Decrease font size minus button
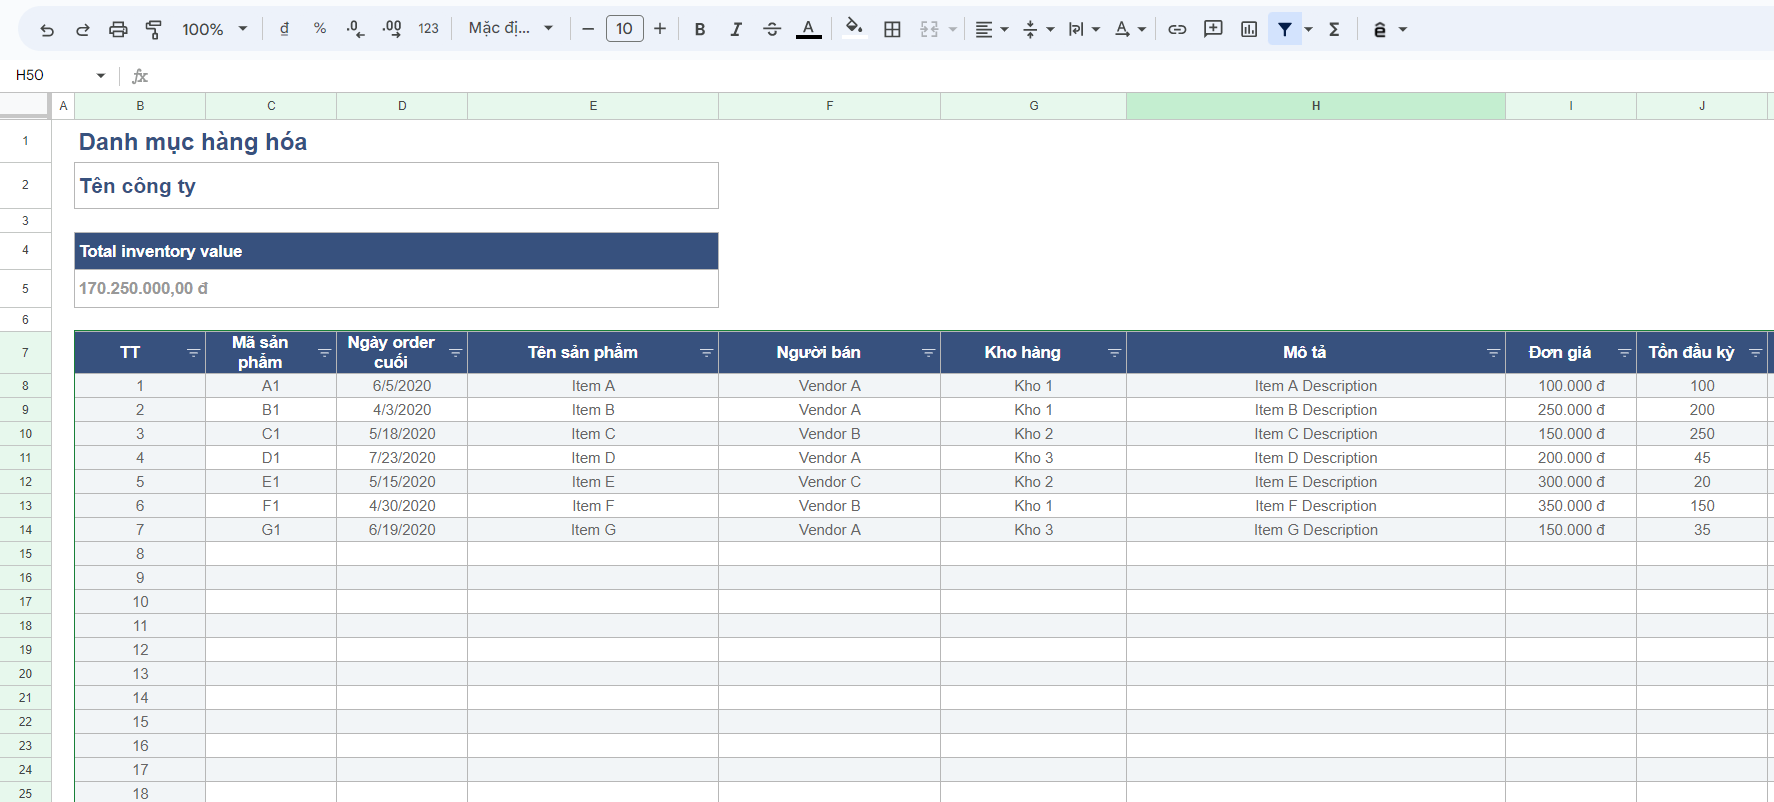The image size is (1774, 802). pyautogui.click(x=588, y=29)
